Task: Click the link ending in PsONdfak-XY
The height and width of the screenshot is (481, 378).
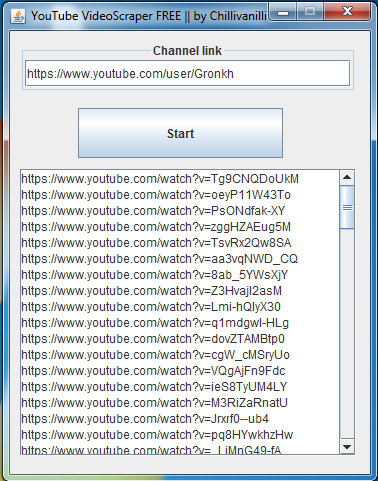Action: click(153, 211)
